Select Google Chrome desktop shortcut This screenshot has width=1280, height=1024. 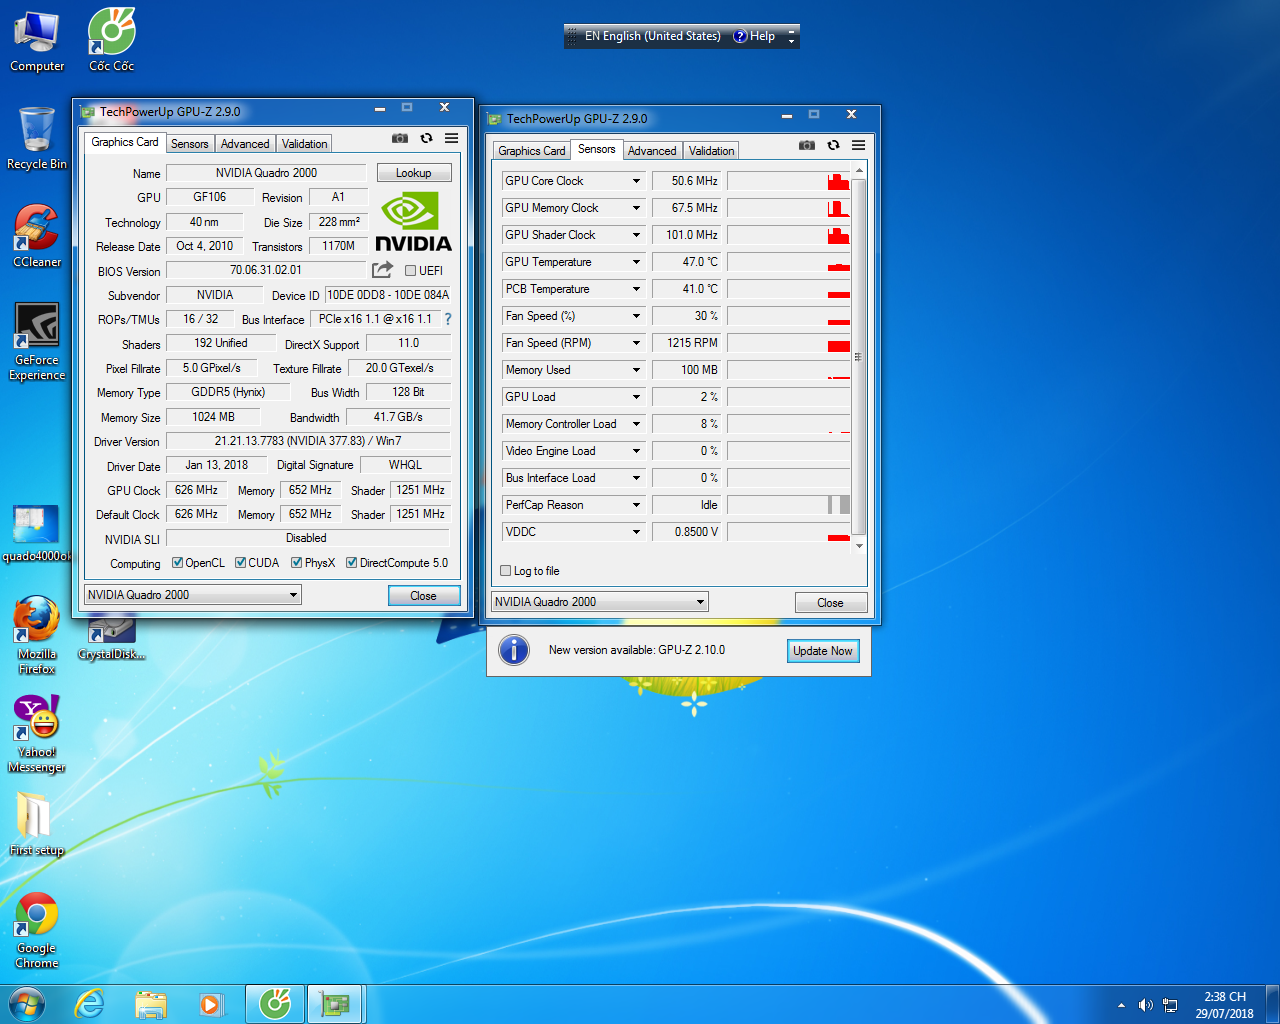[x=37, y=930]
